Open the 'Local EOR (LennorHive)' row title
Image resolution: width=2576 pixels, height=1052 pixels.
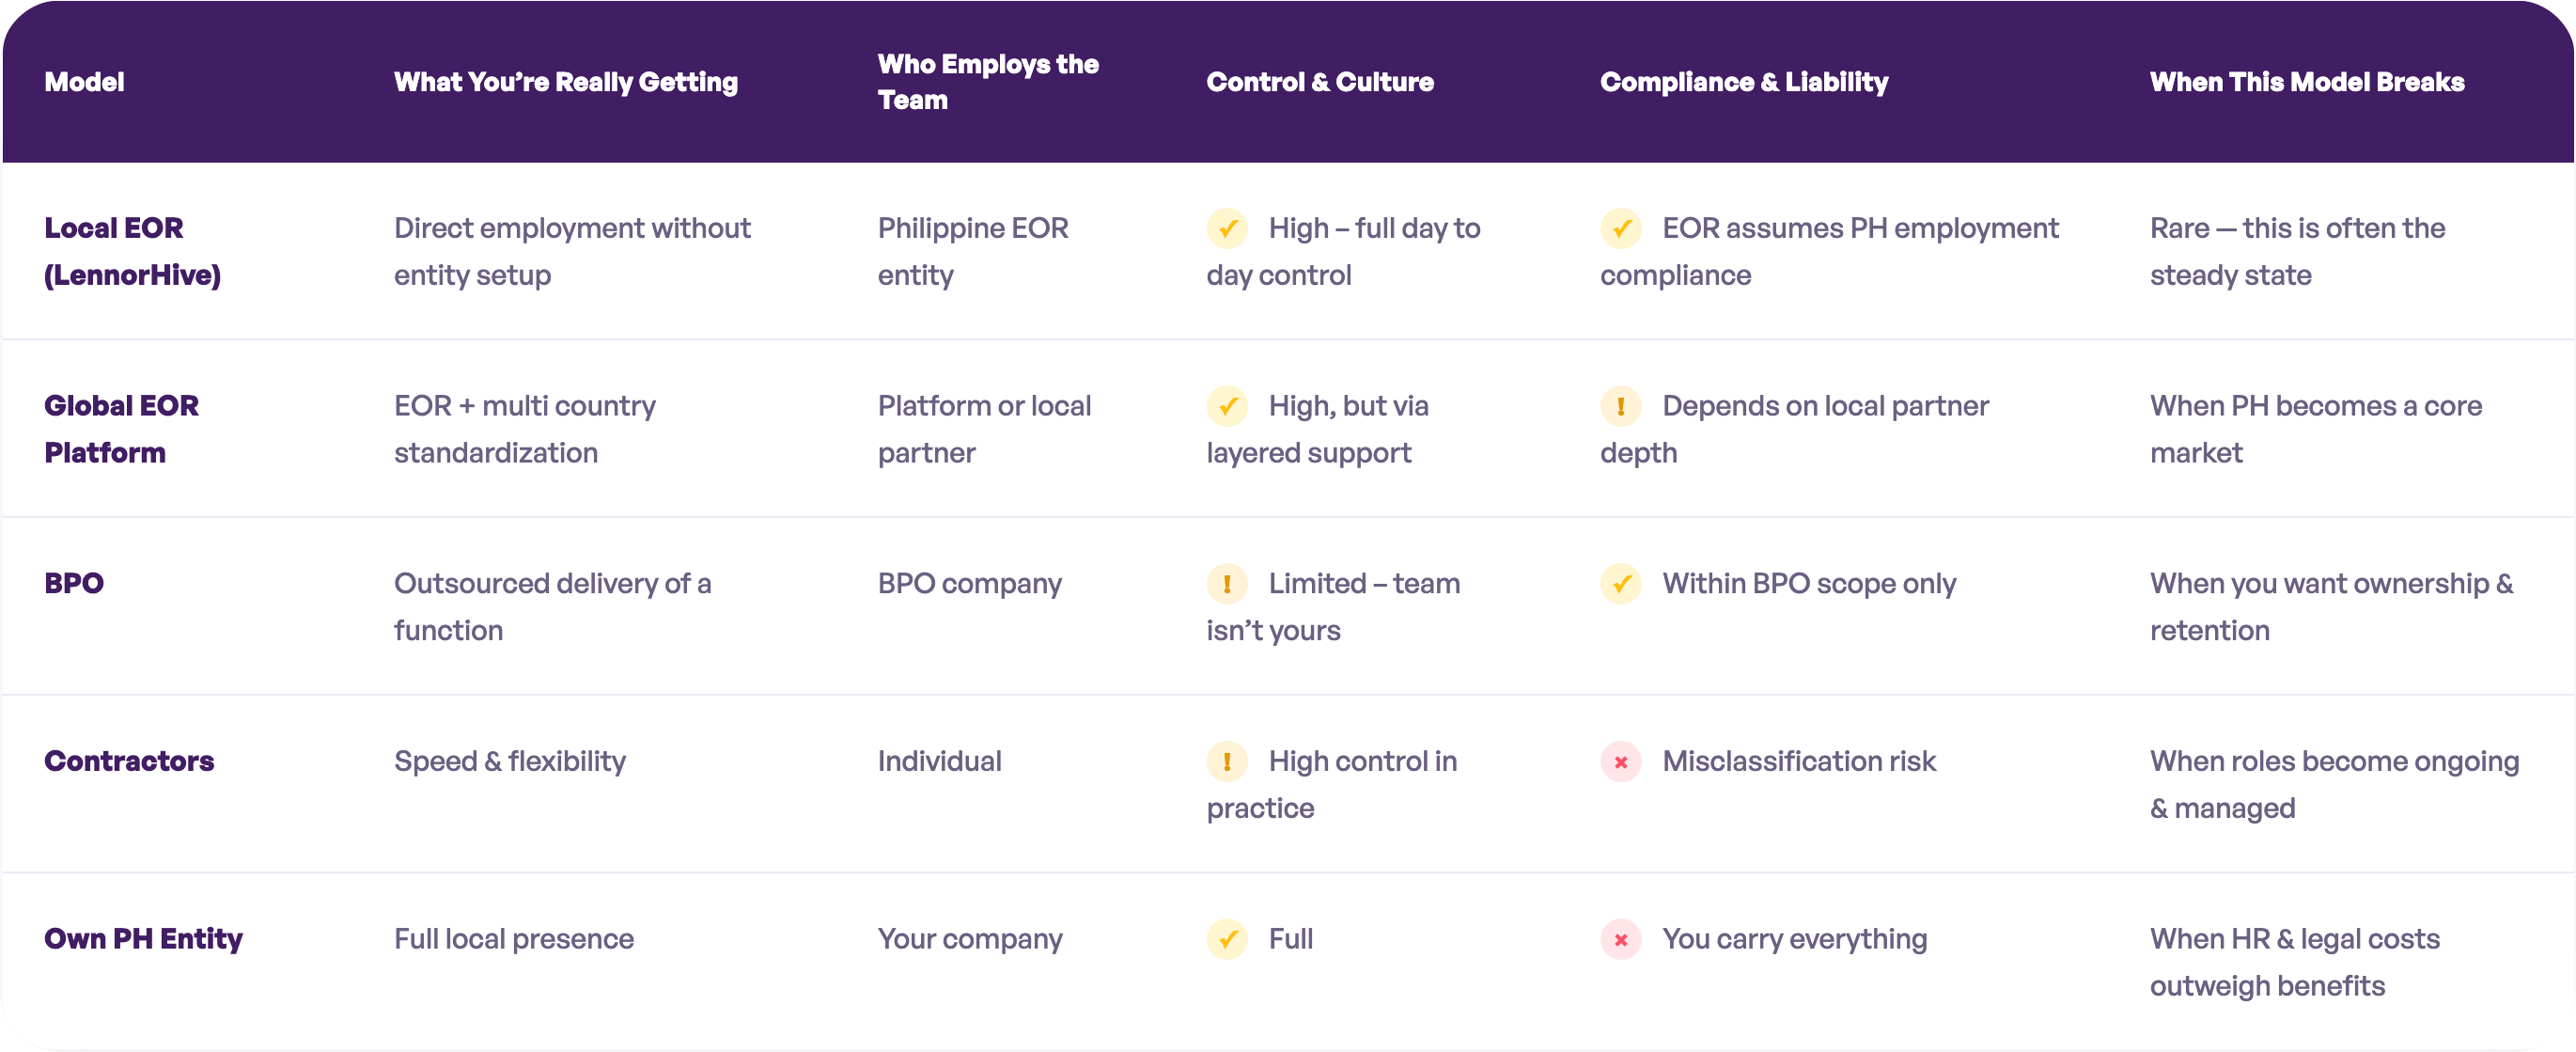(132, 251)
